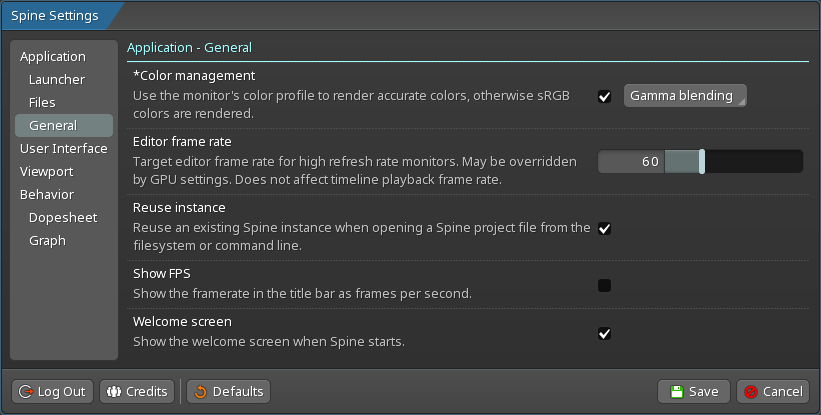
Task: Click the Log Out power icon
Action: point(25,392)
